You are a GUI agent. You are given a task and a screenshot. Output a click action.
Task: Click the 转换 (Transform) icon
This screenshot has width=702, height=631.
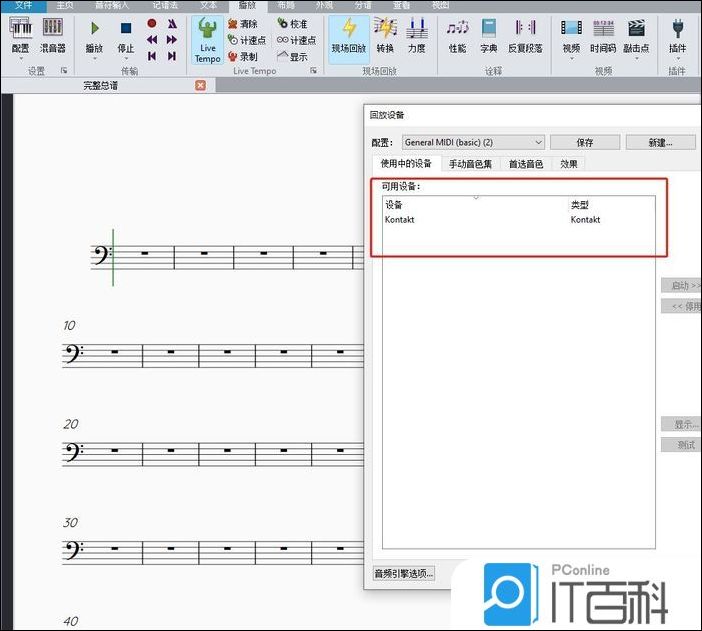click(385, 35)
